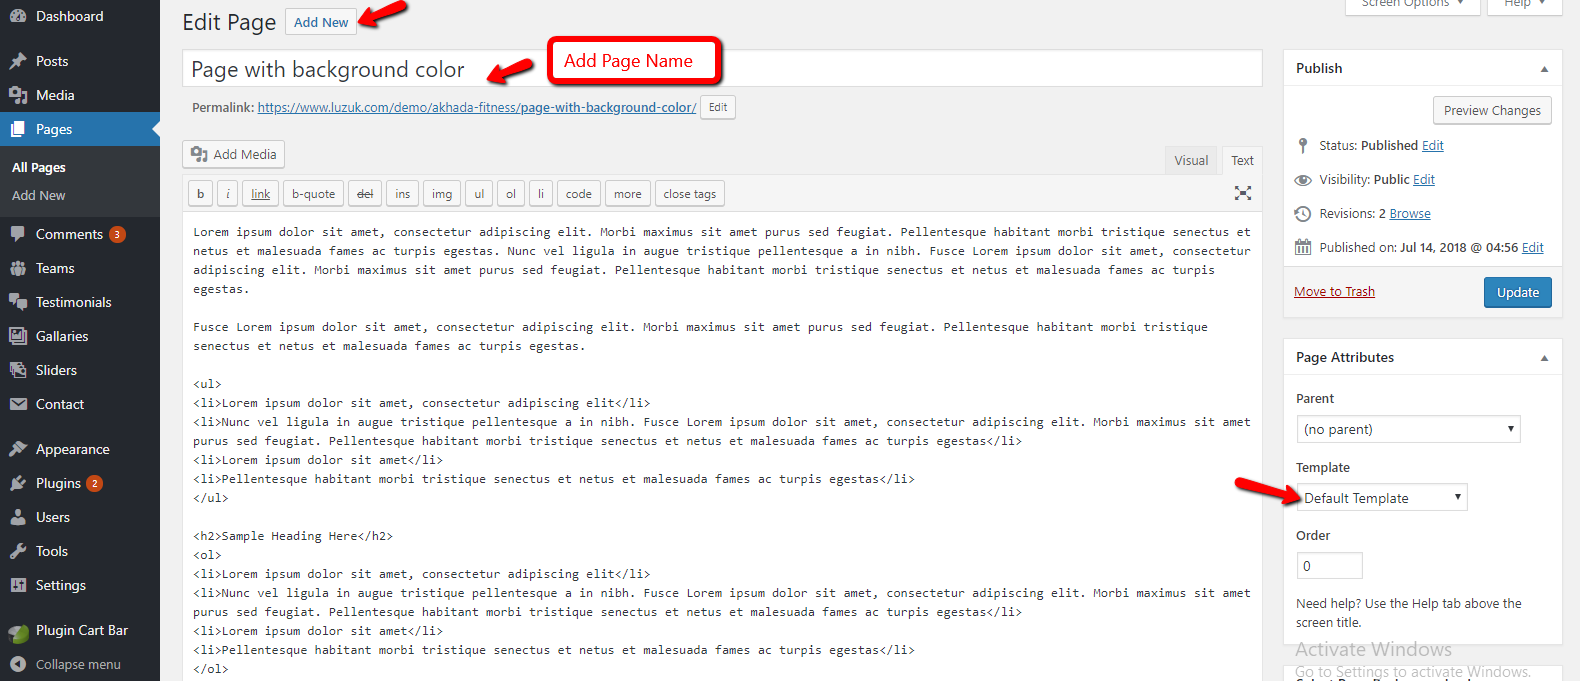Click the Move to Trash link

[1334, 292]
